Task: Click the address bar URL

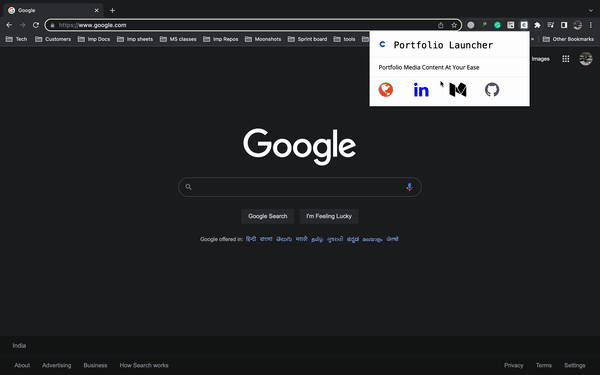Action: pos(92,25)
